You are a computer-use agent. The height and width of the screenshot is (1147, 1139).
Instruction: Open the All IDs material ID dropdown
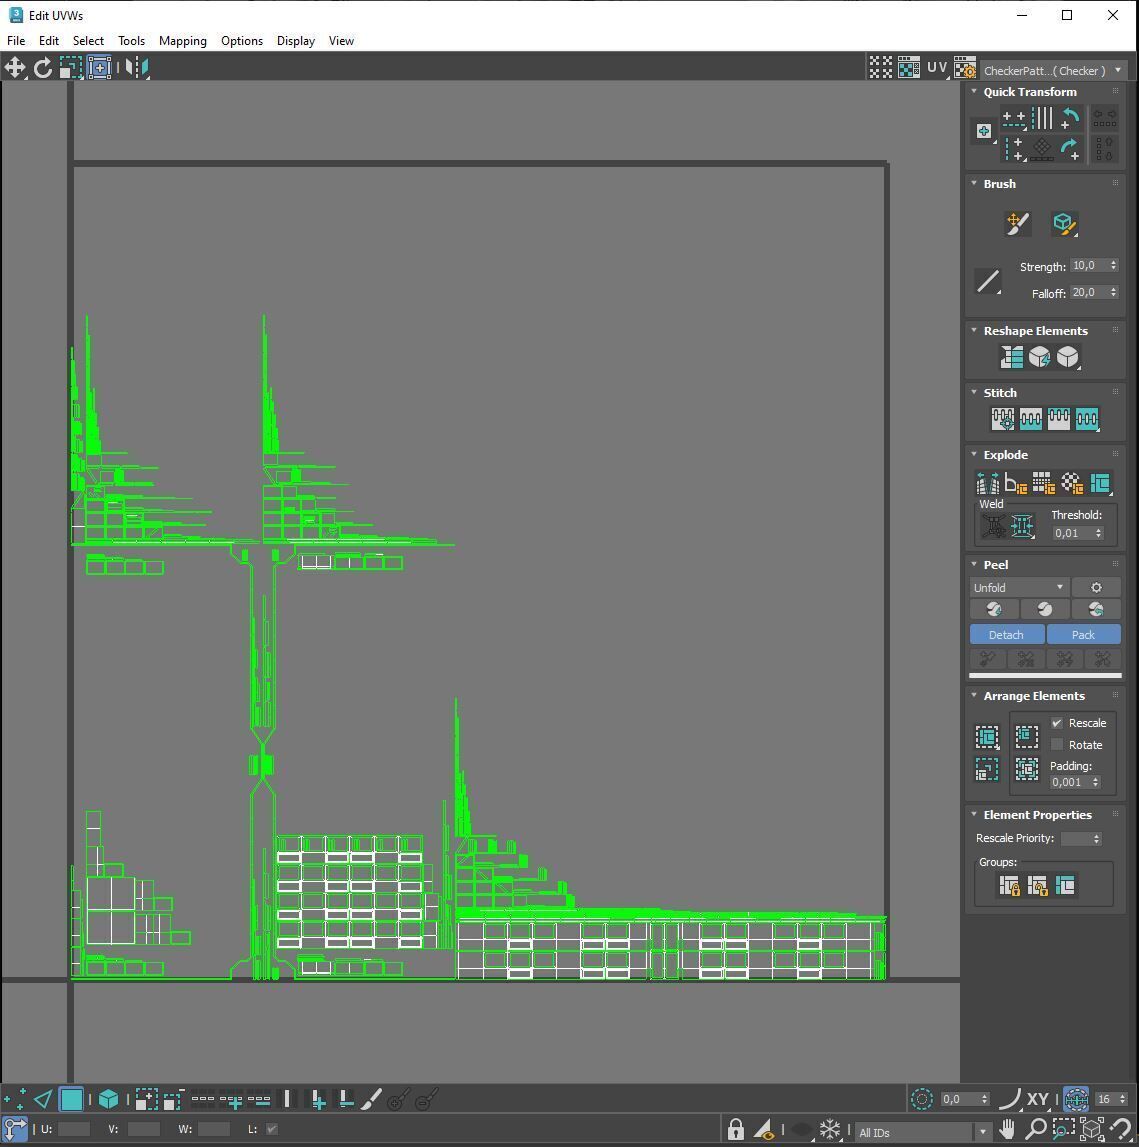(923, 1132)
